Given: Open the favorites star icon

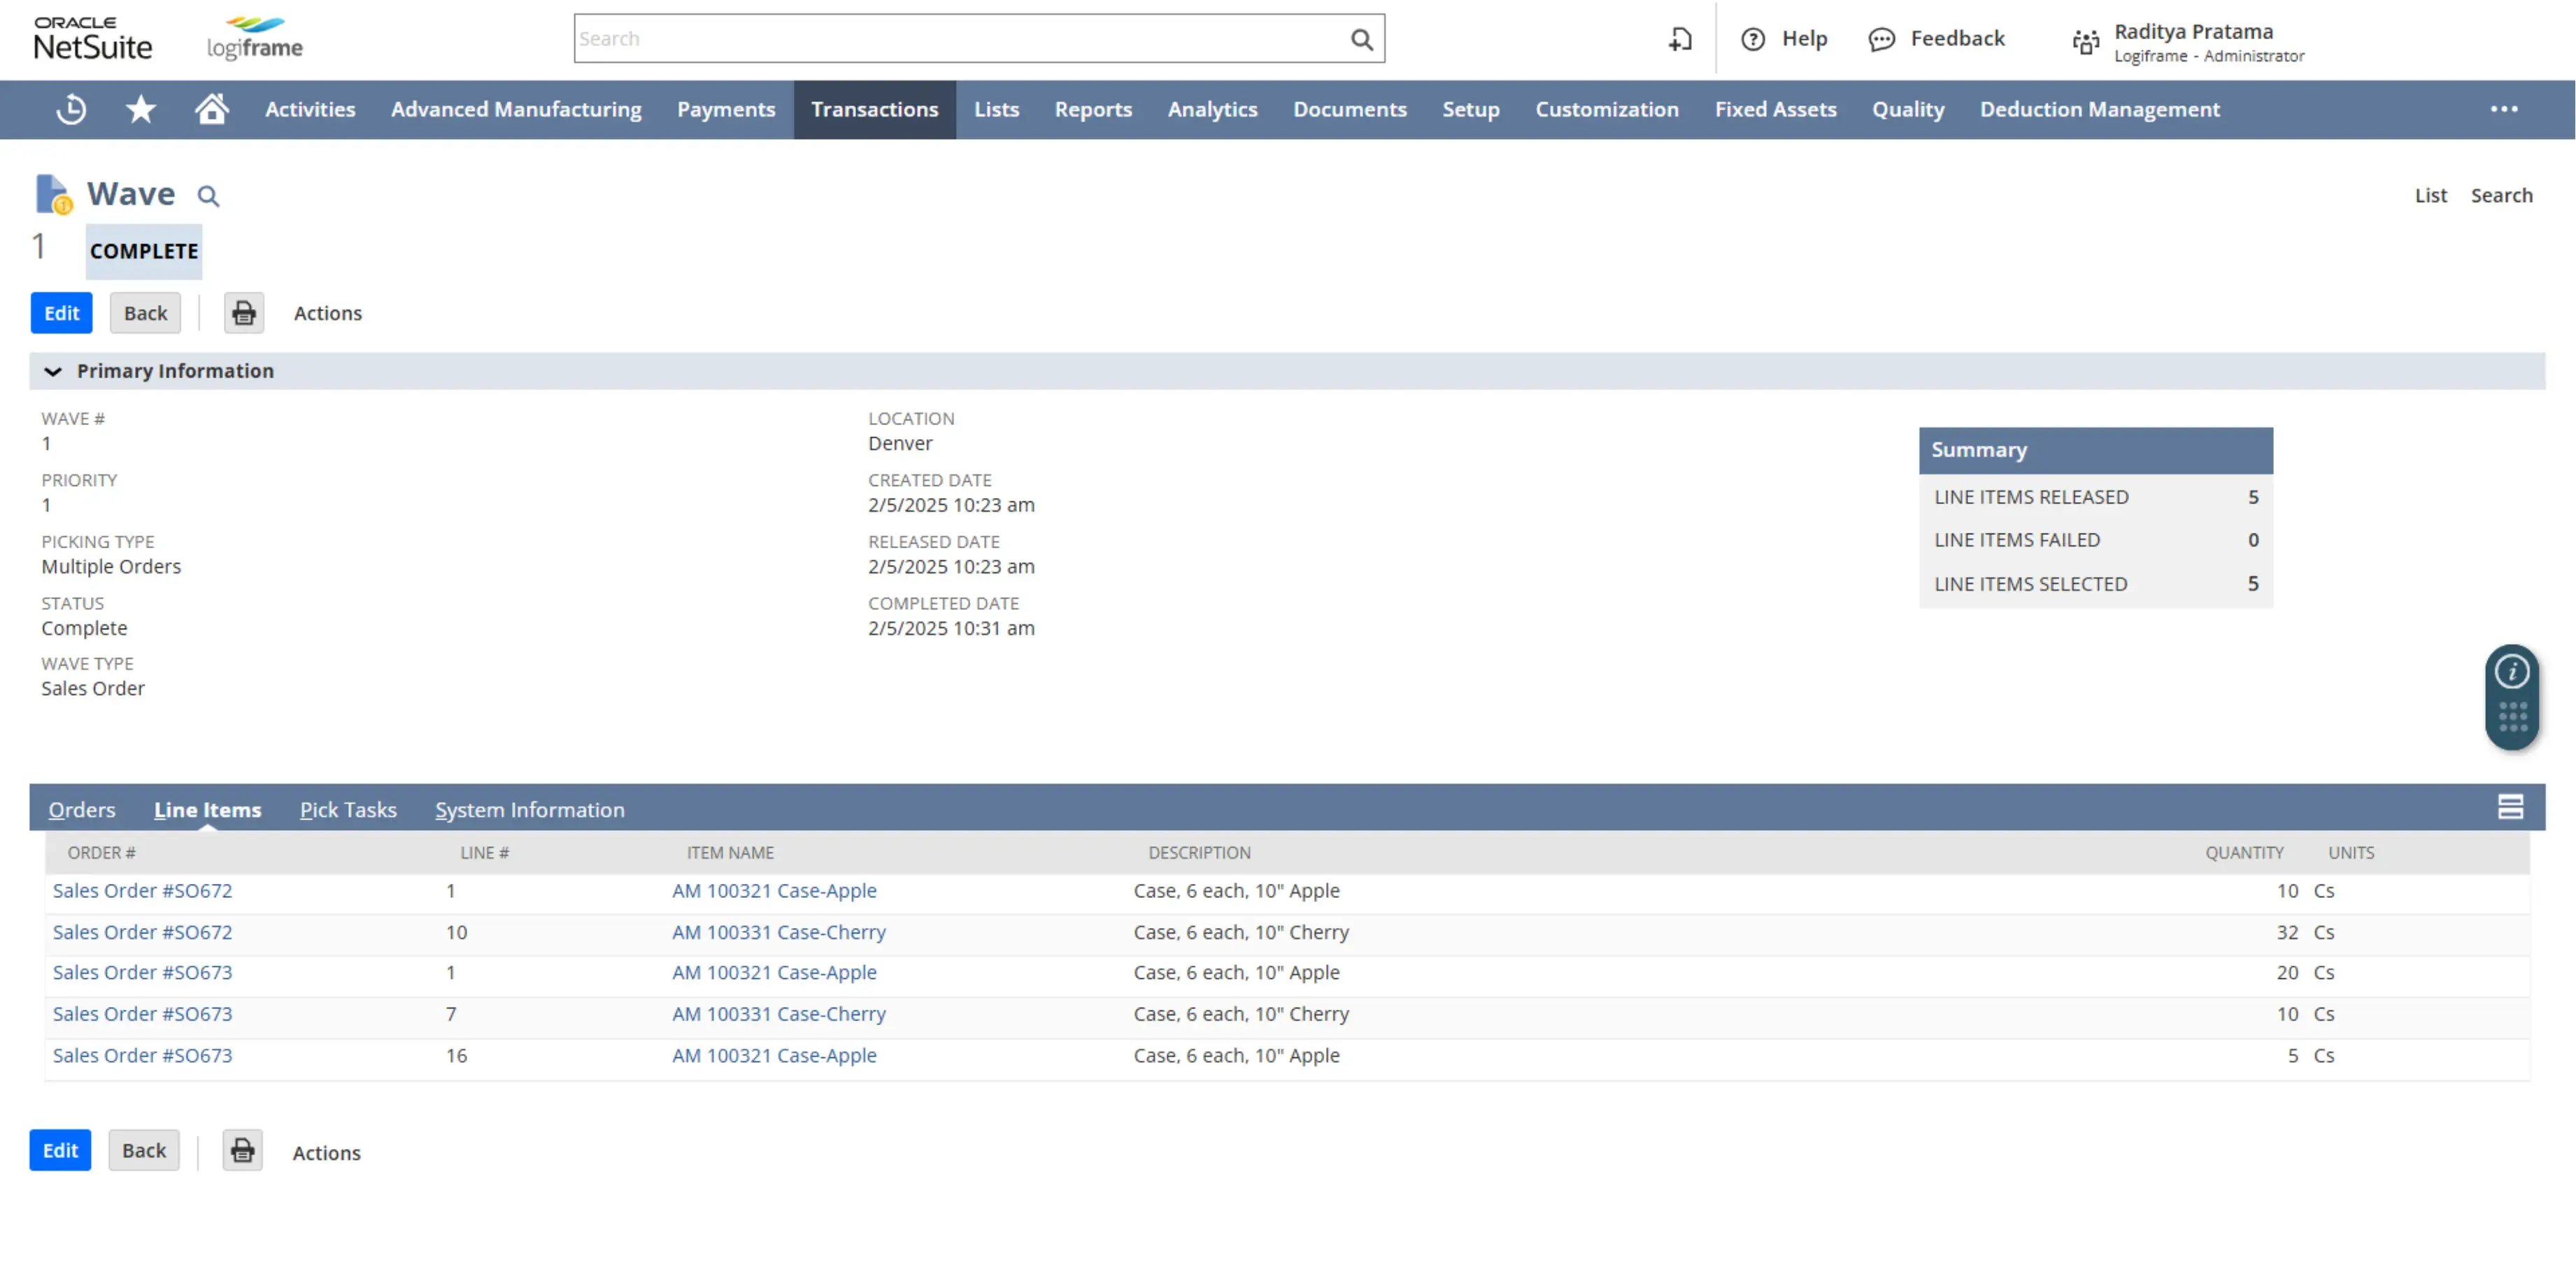Looking at the screenshot, I should [x=140, y=109].
